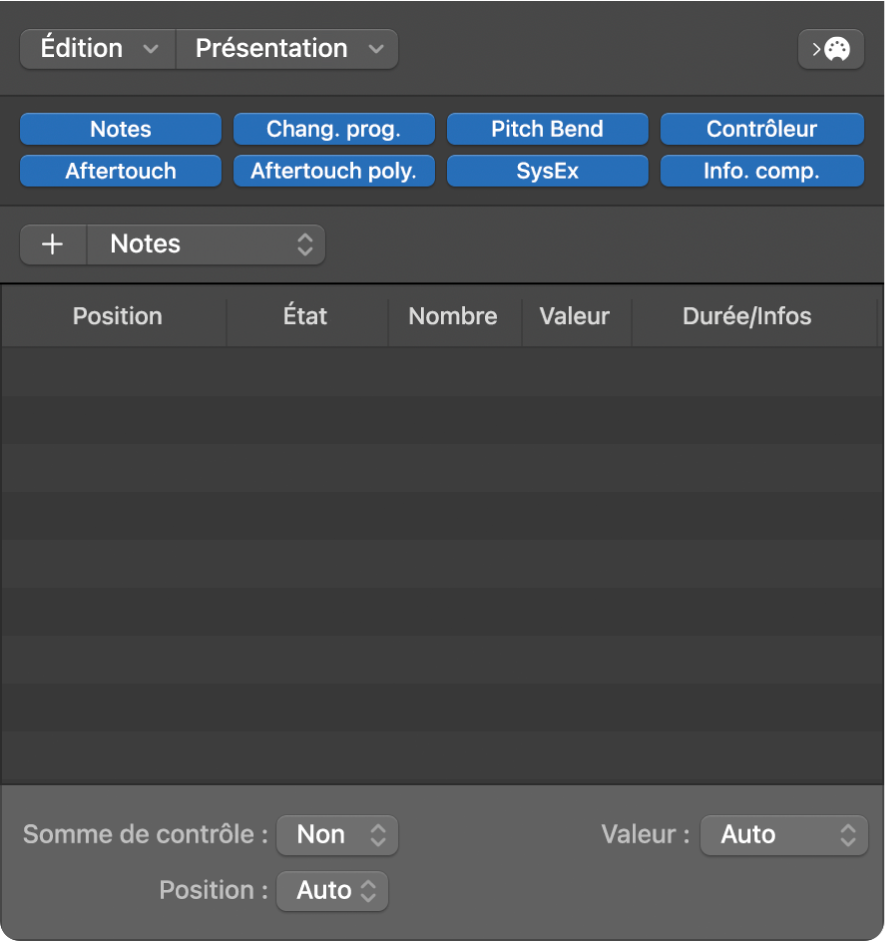Viewport: 886px width, 942px height.
Task: Toggle the Notes event filter
Action: click(120, 129)
